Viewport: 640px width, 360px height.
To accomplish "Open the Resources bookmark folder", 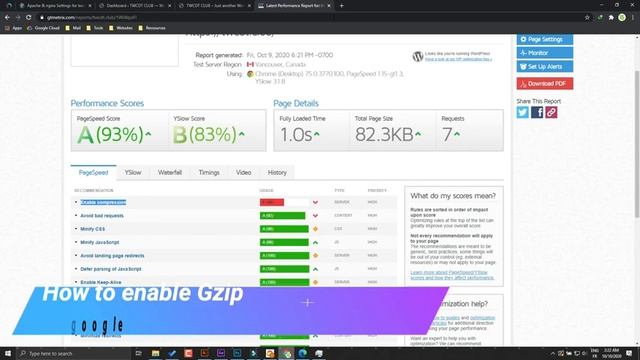I will click(x=152, y=28).
